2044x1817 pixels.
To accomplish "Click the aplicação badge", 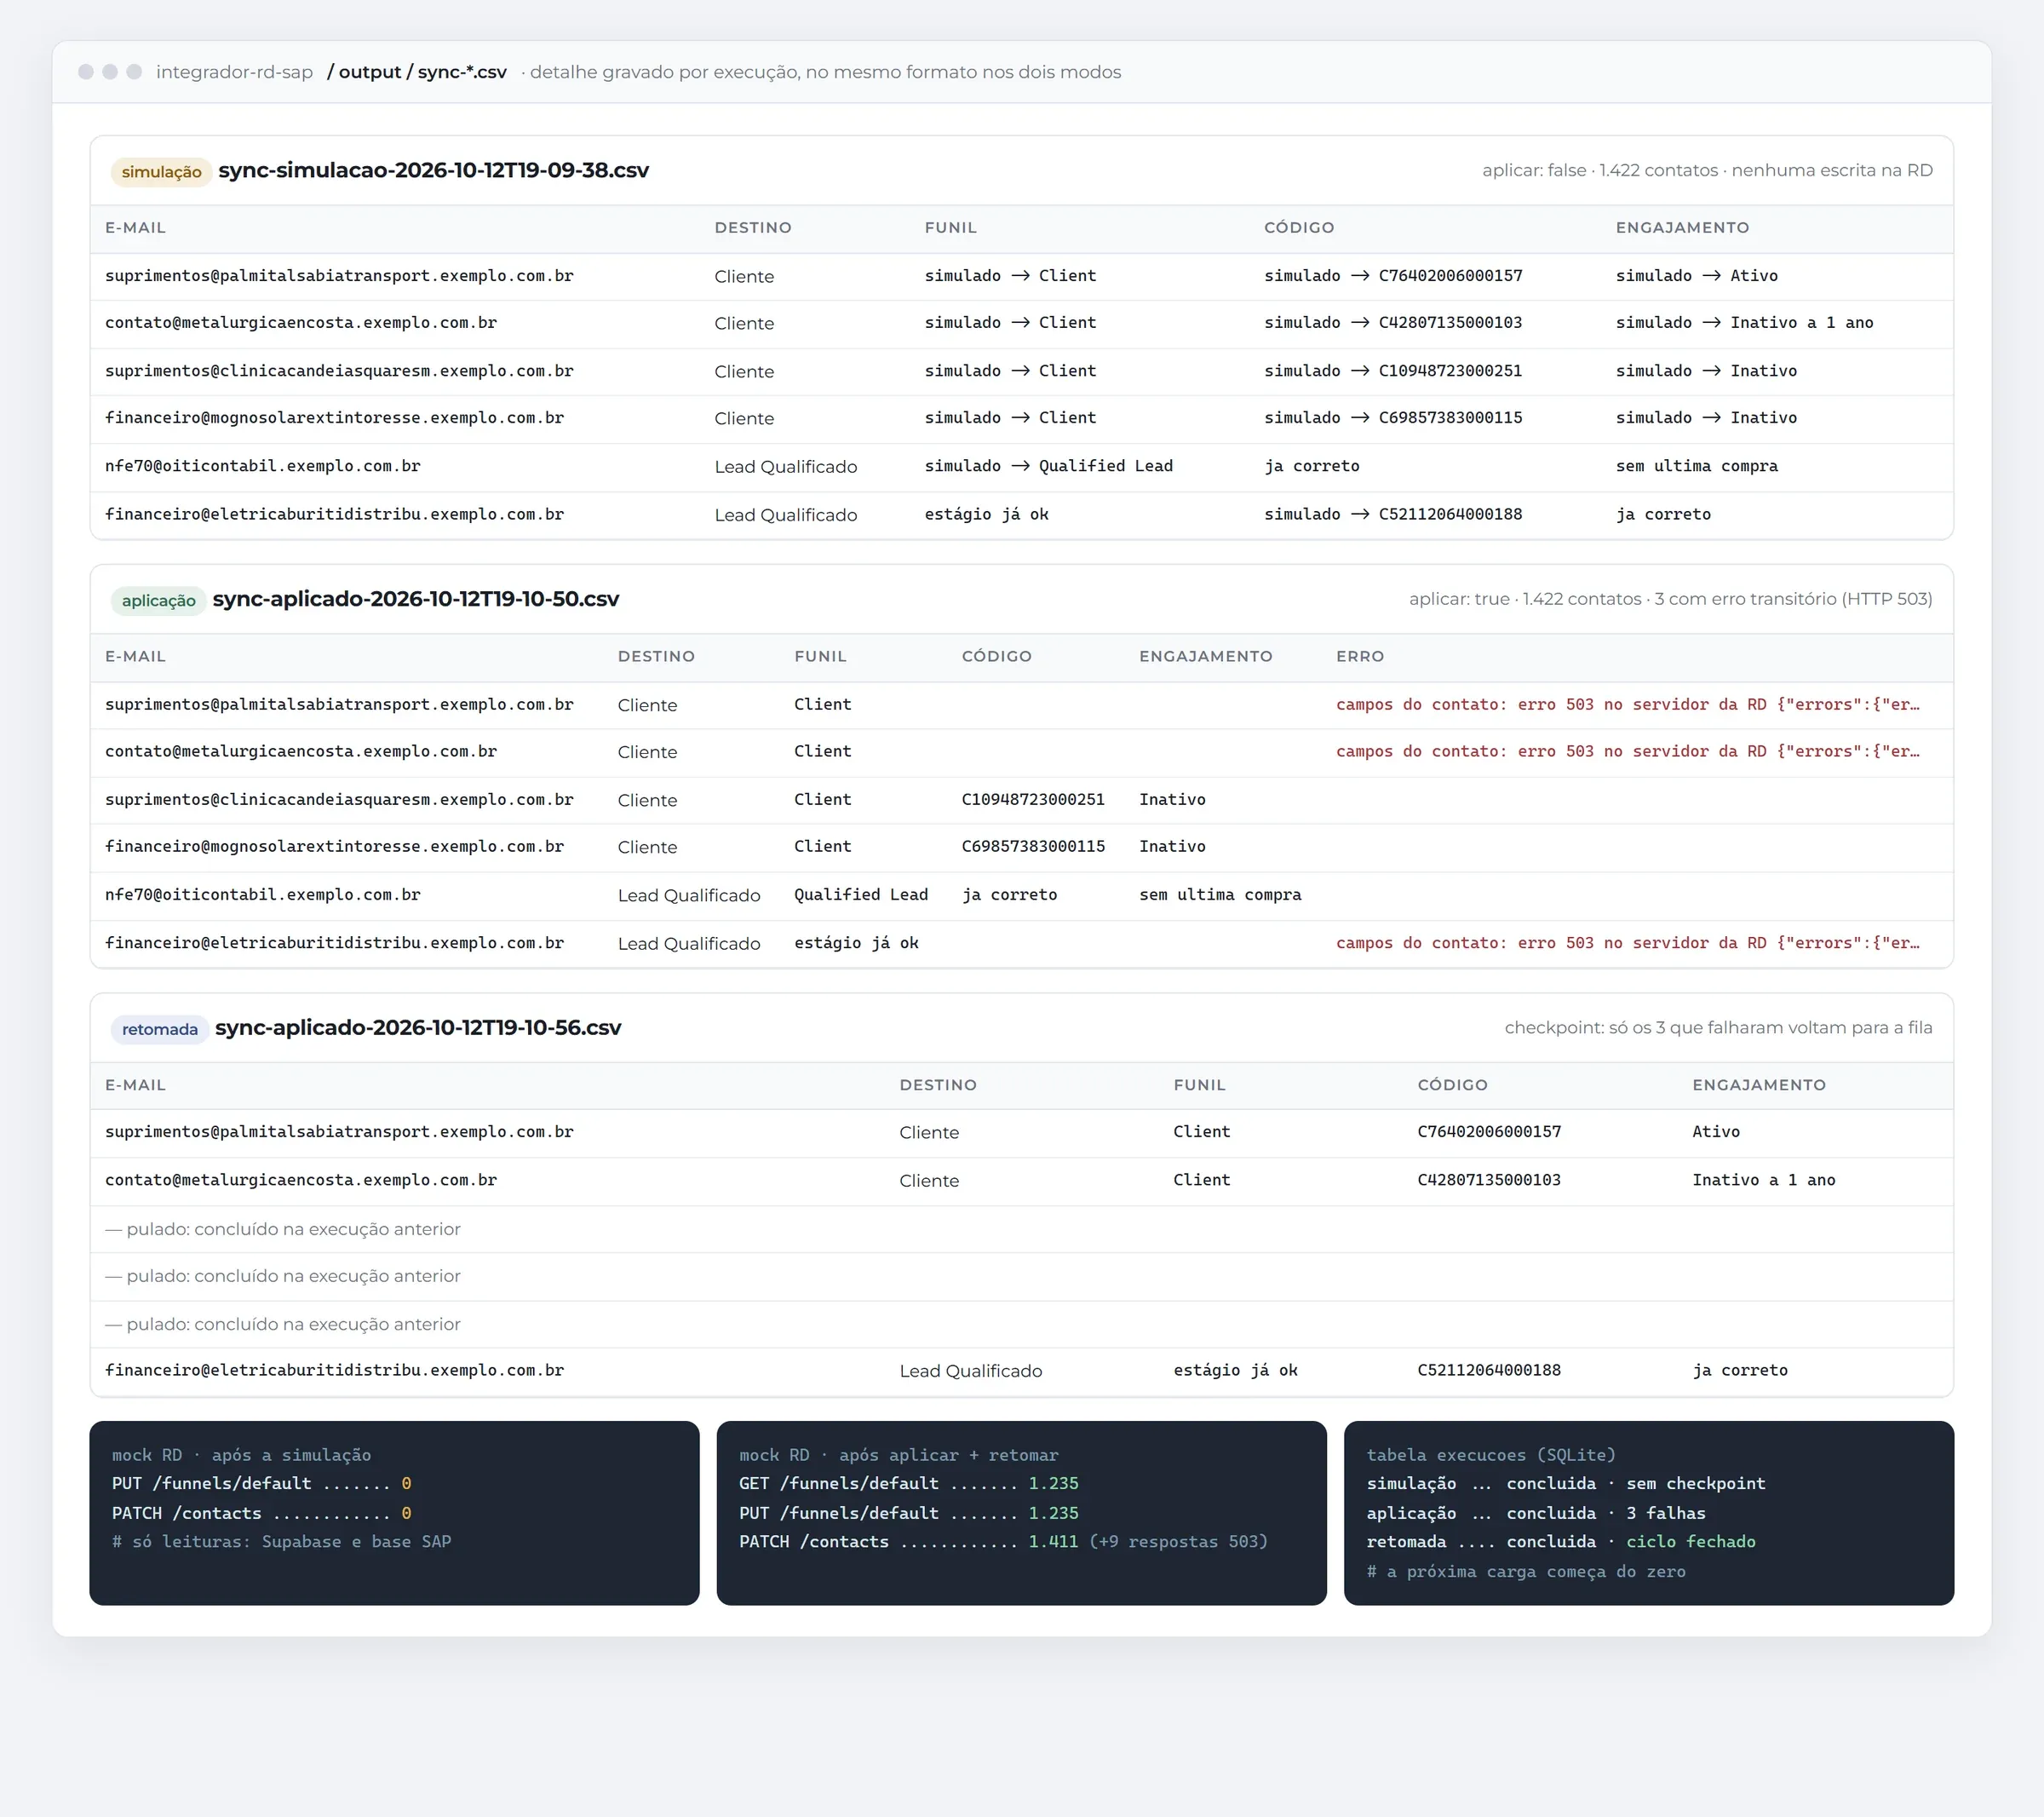I will (x=158, y=600).
